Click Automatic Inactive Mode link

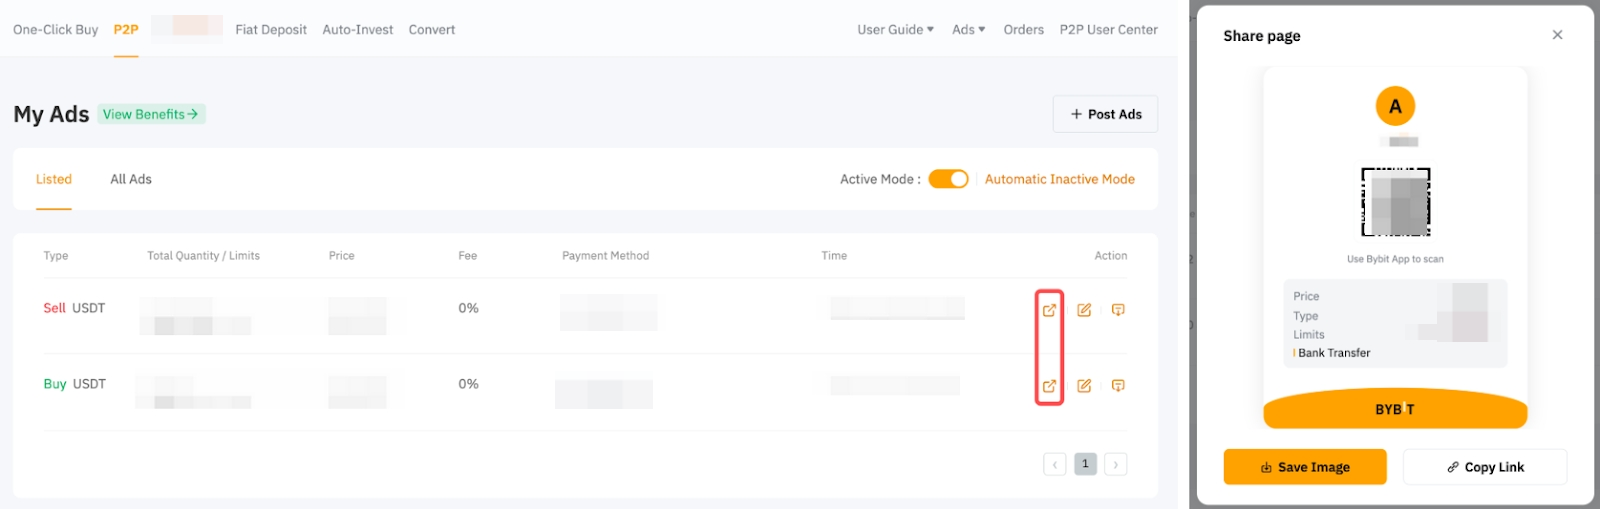pyautogui.click(x=1059, y=179)
